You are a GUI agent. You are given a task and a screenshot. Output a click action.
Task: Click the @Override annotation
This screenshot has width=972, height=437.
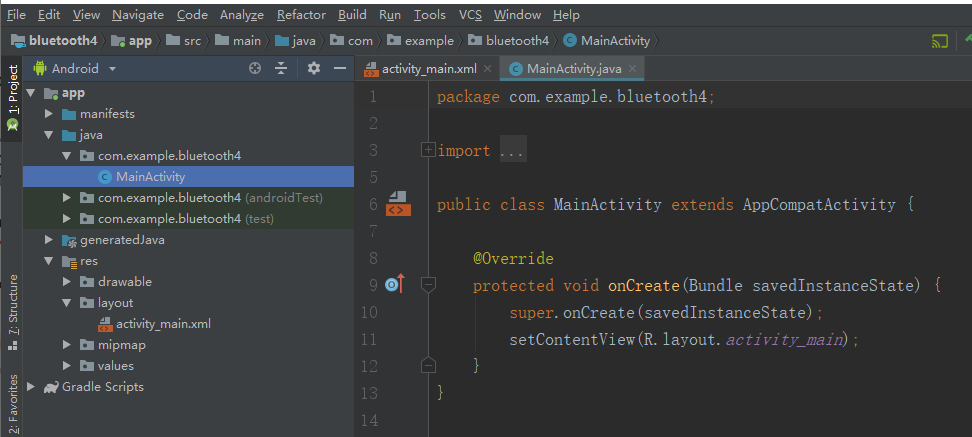pos(513,258)
